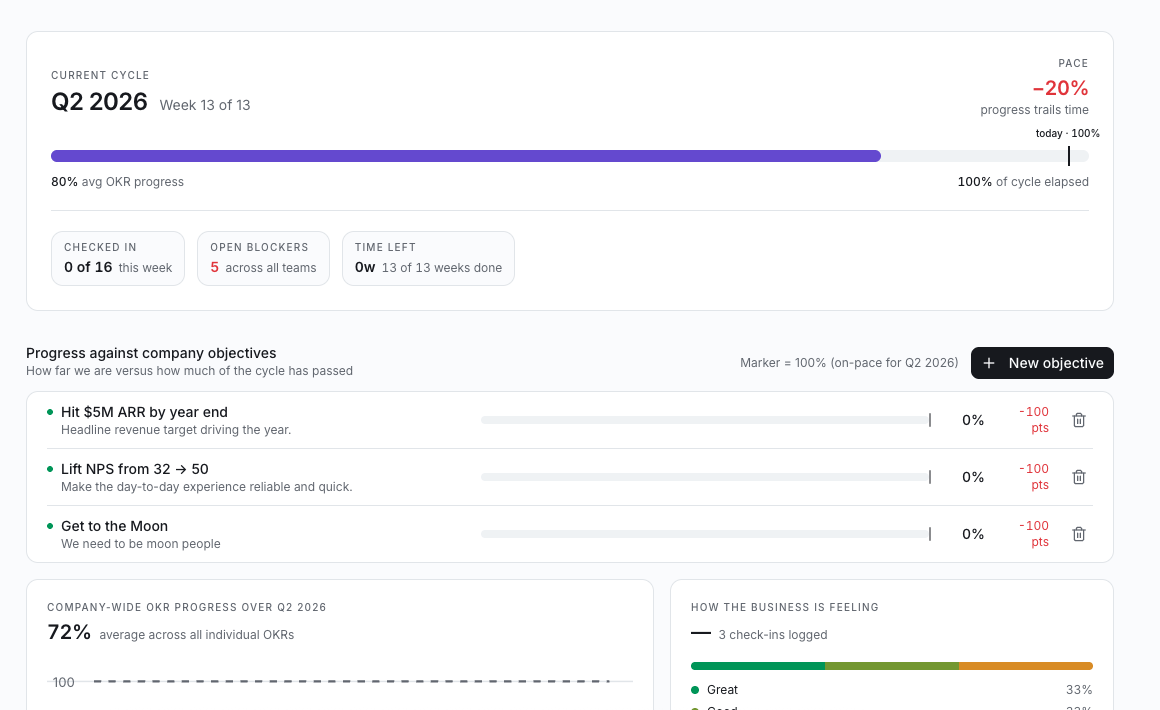Click the New objective button

(x=1042, y=363)
